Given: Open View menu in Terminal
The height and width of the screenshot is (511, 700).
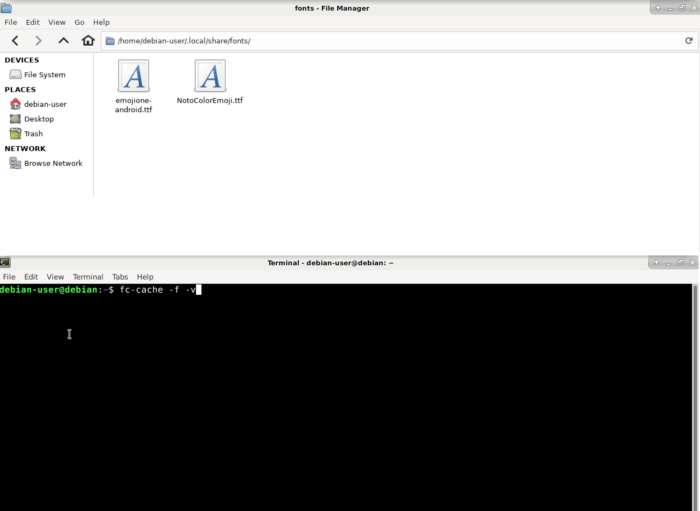Looking at the screenshot, I should tap(55, 277).
